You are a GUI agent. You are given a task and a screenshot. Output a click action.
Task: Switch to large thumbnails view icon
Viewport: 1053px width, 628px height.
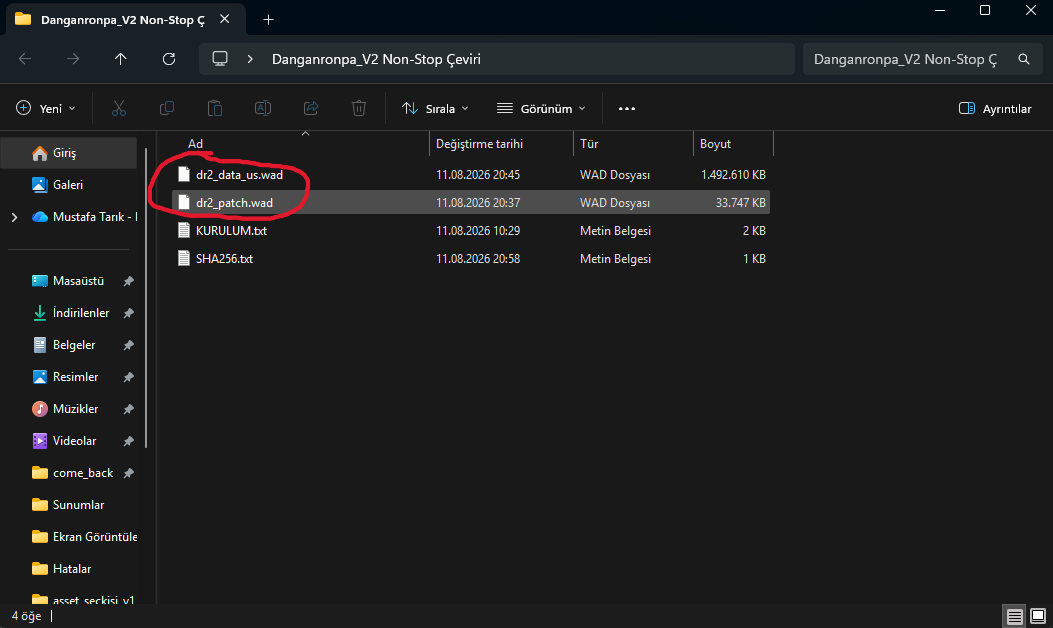pos(1038,616)
